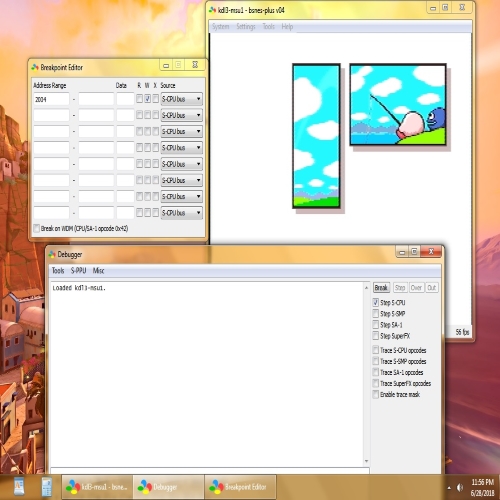
Task: Open Tools menu in bsnes-plus window
Action: click(x=269, y=26)
